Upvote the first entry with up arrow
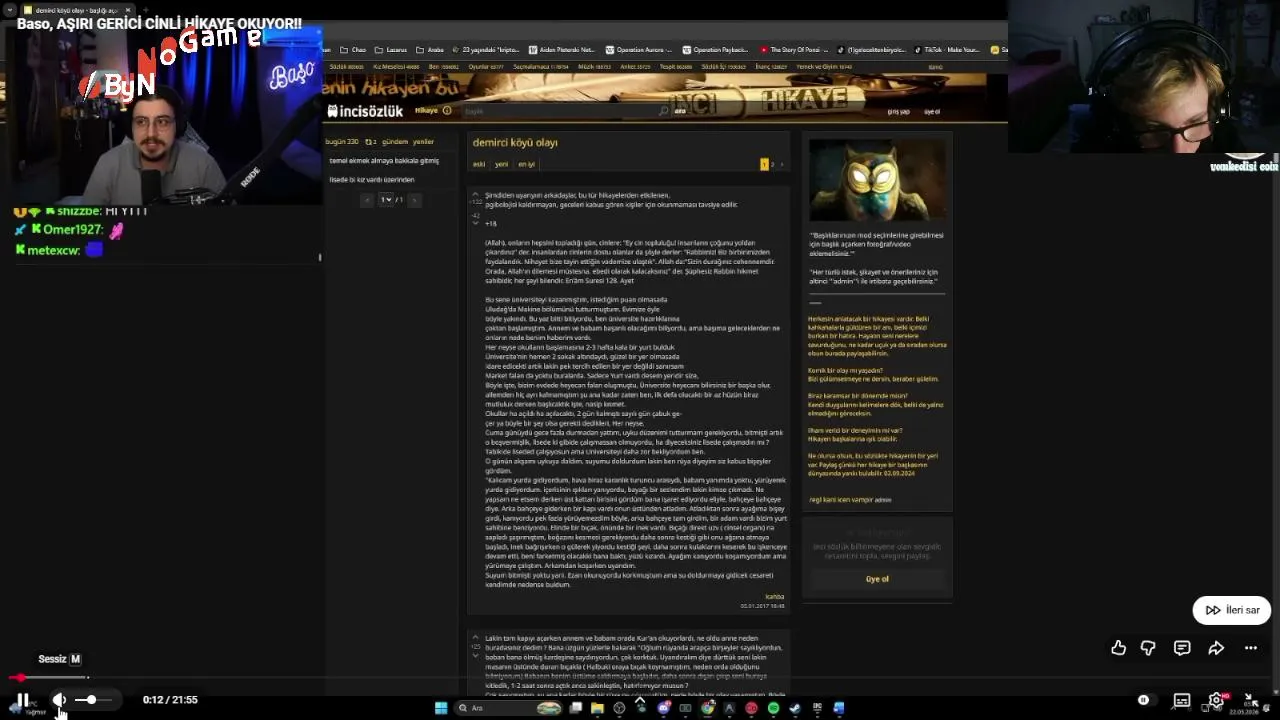Viewport: 1280px width, 720px height. click(x=476, y=194)
